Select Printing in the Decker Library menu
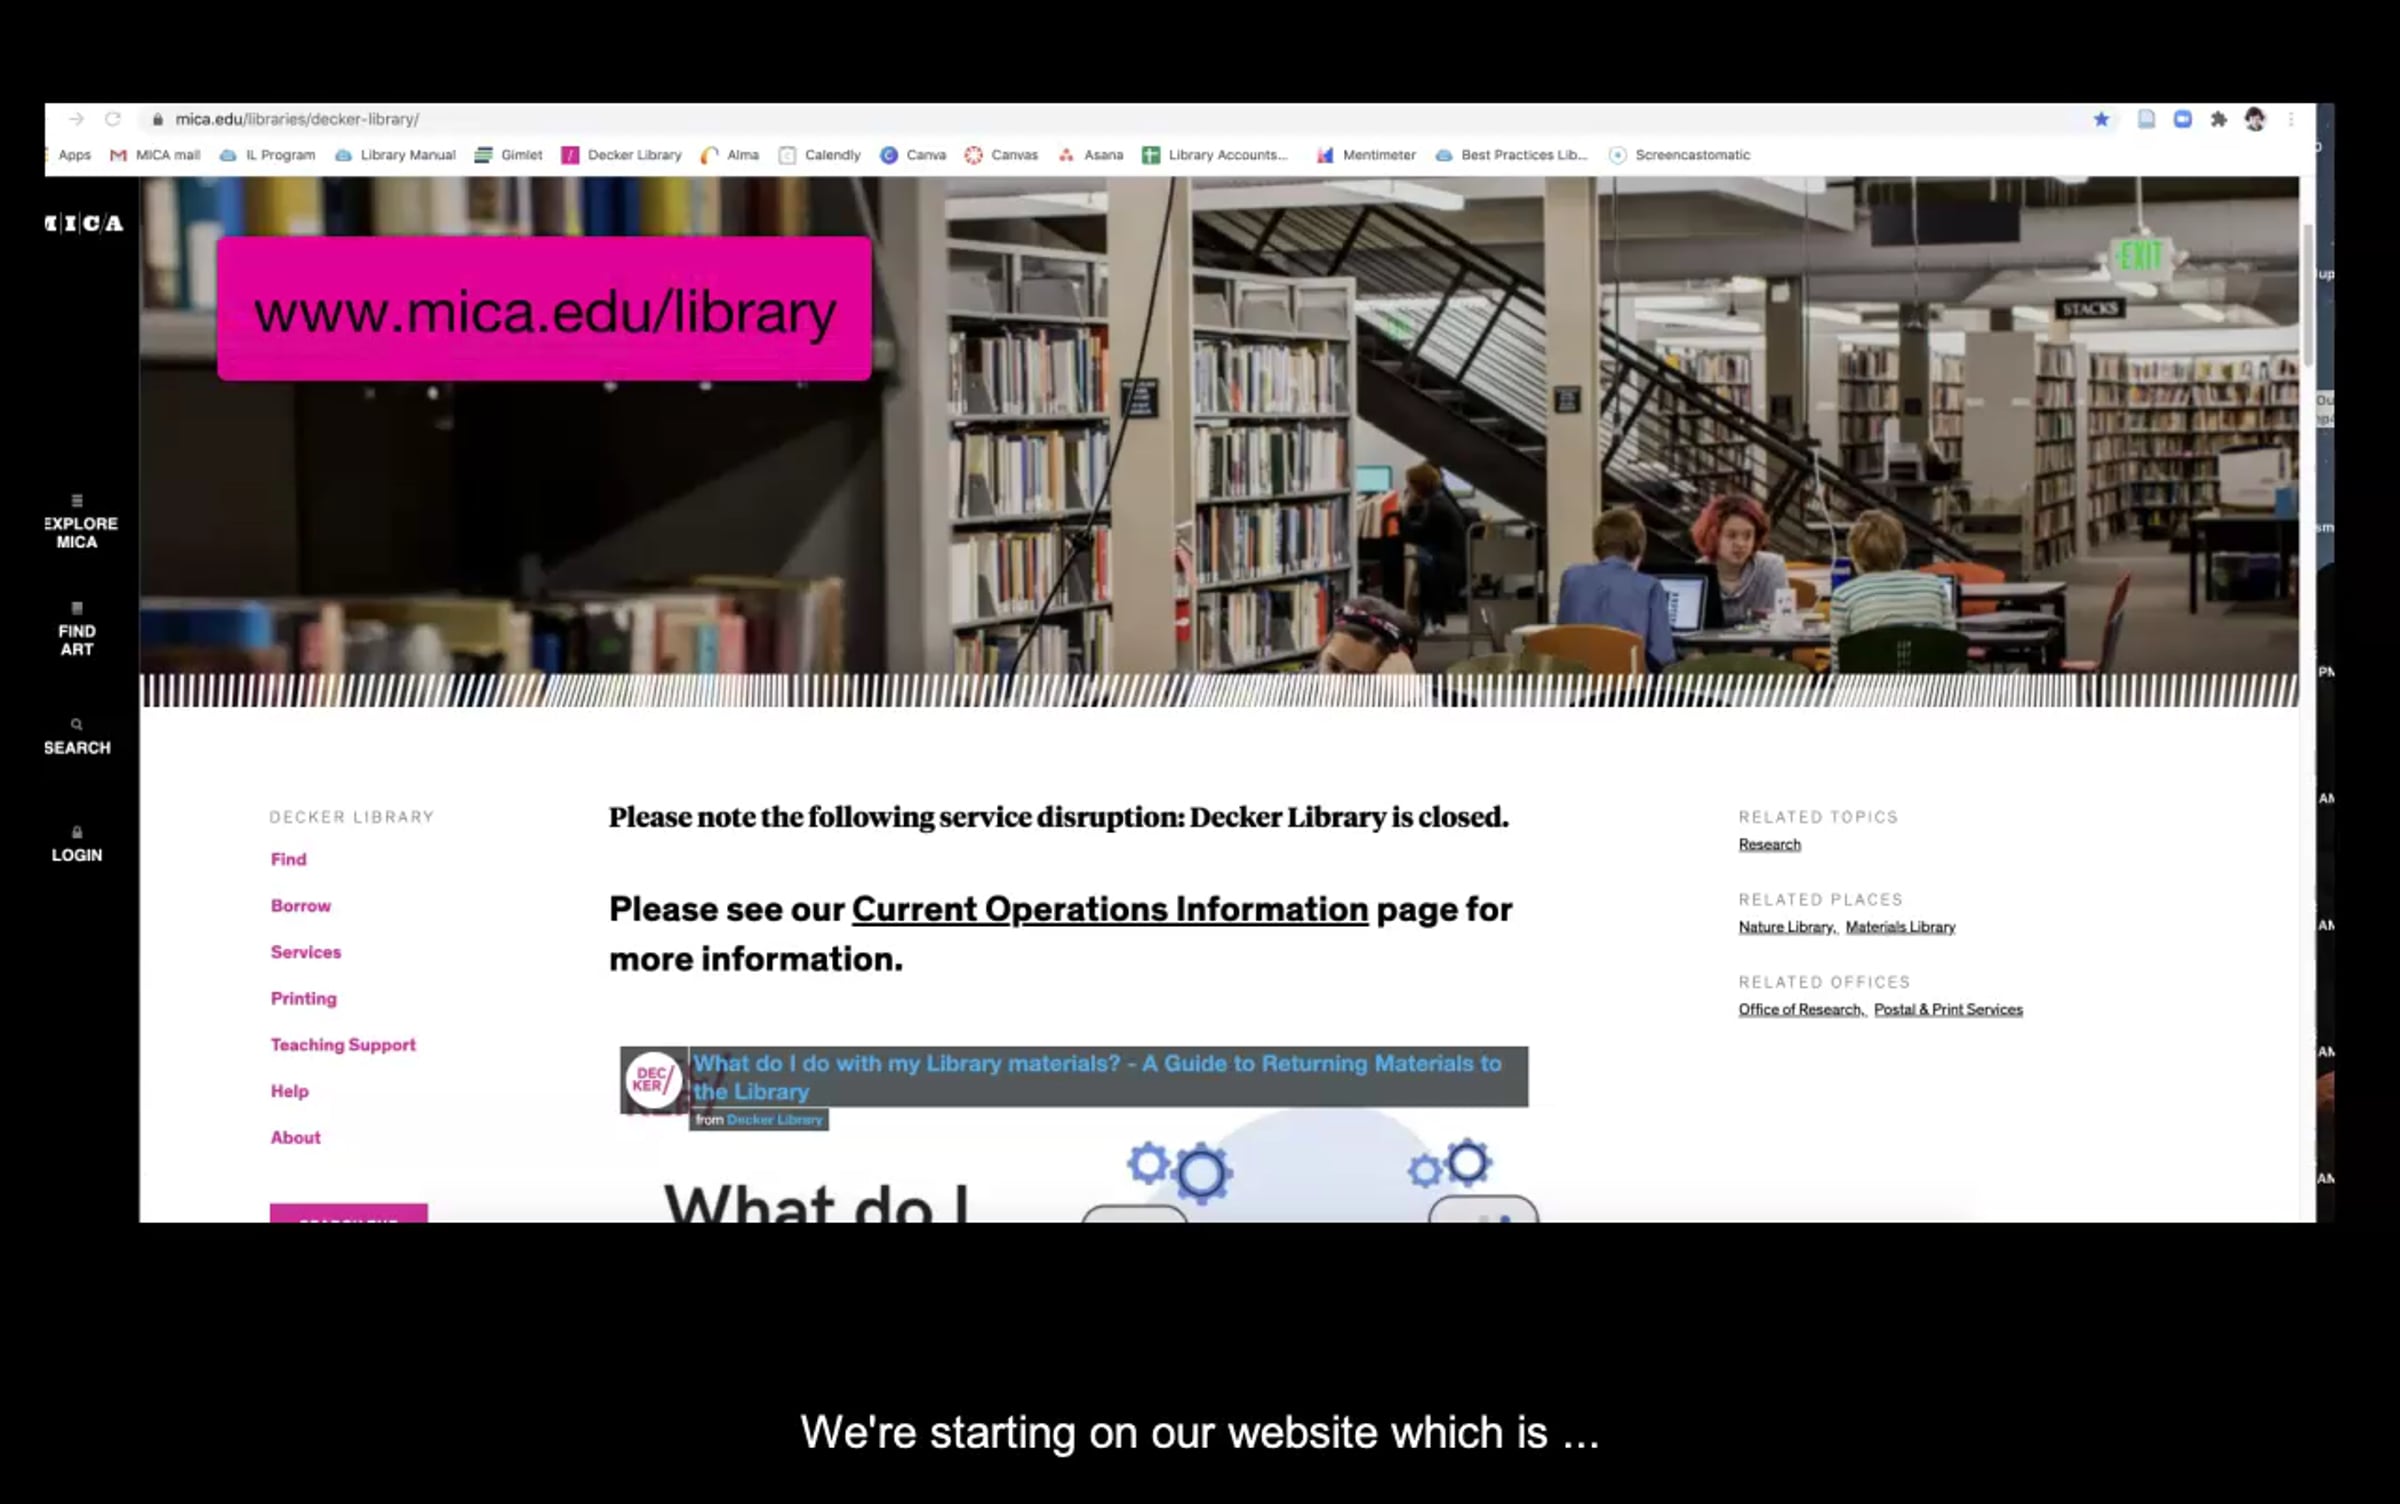Image resolution: width=2400 pixels, height=1504 pixels. click(304, 998)
